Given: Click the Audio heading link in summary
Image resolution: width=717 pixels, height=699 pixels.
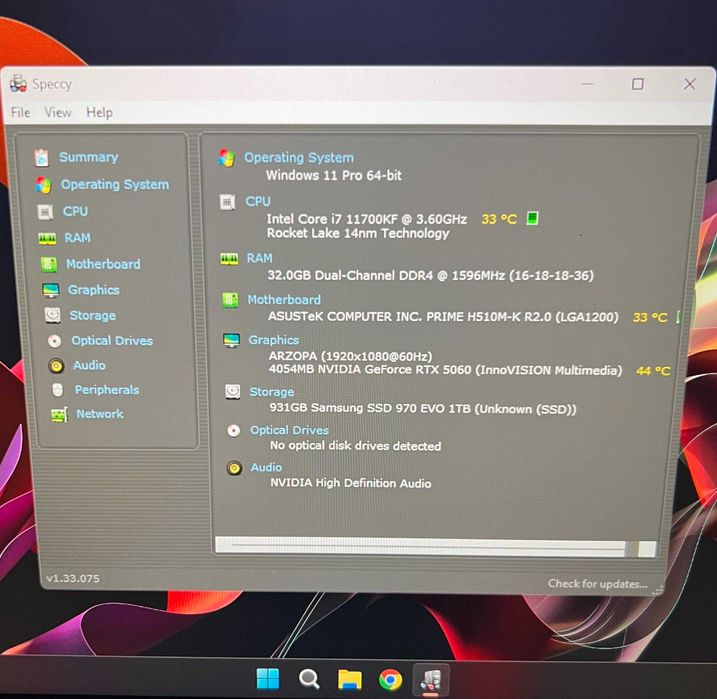Looking at the screenshot, I should tap(266, 468).
